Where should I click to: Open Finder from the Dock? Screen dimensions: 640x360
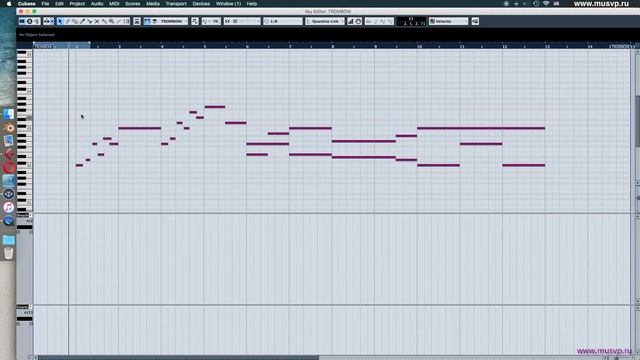(x=9, y=114)
